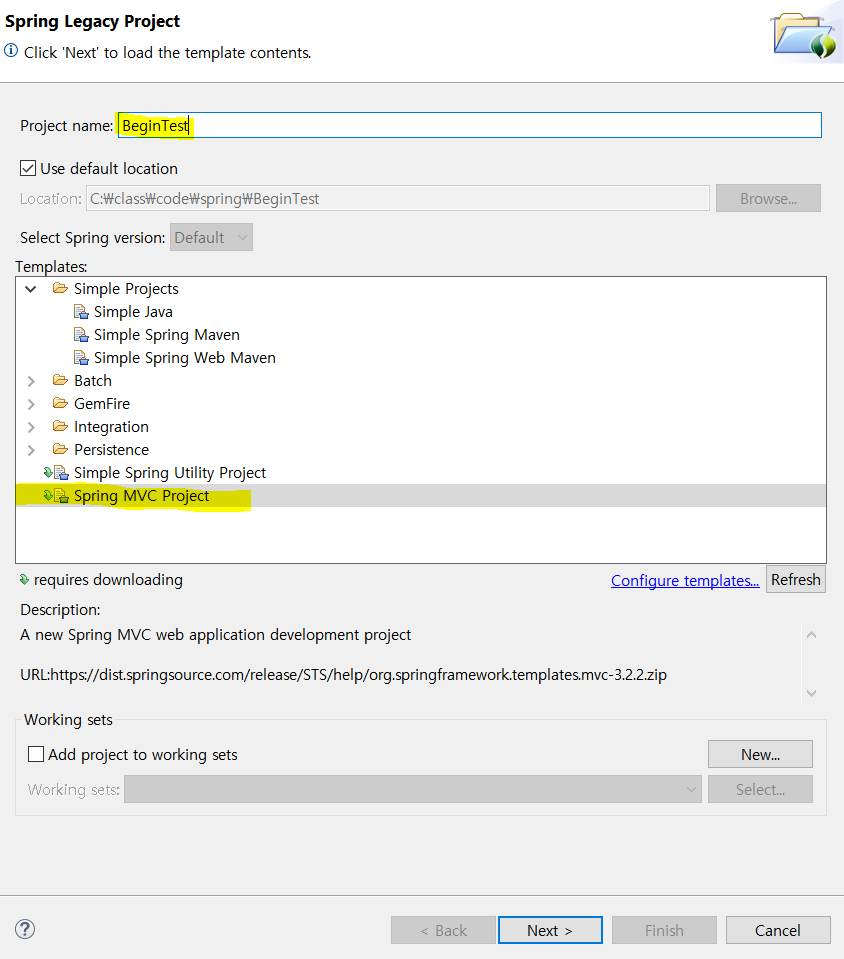Image resolution: width=844 pixels, height=959 pixels.
Task: Click the New working set button
Action: [x=760, y=754]
